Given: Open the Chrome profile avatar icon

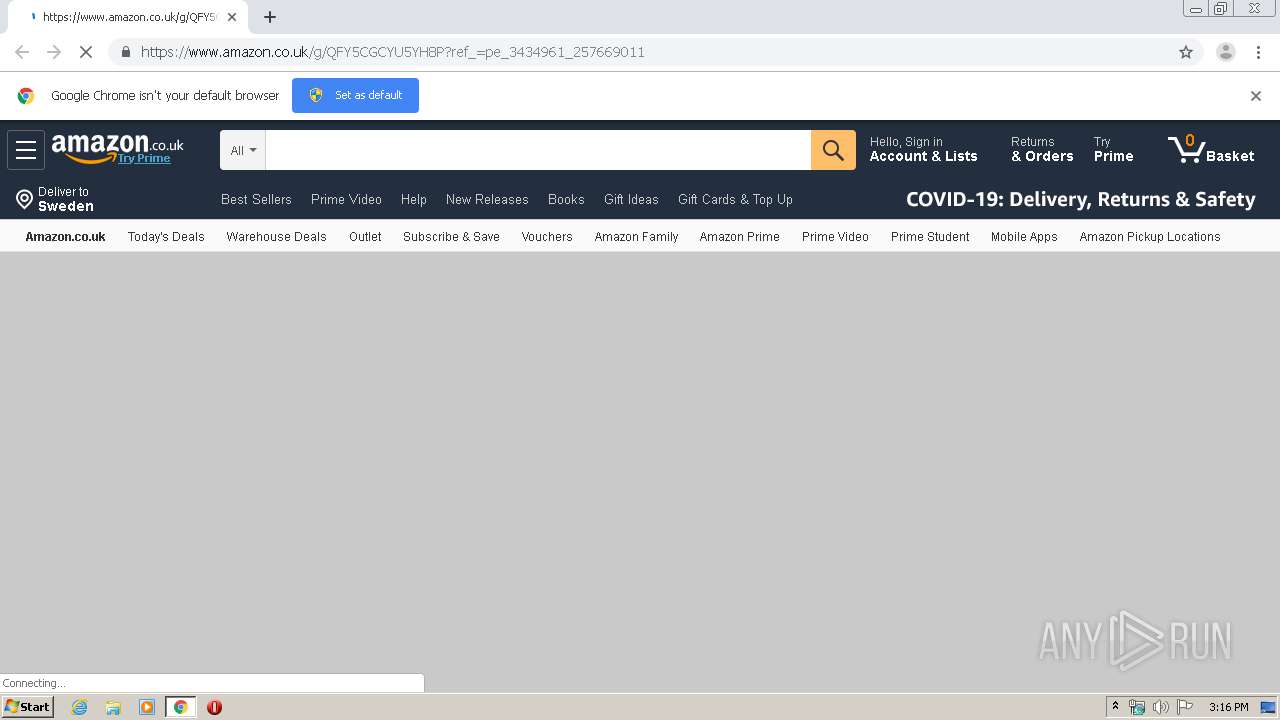Looking at the screenshot, I should 1225,52.
